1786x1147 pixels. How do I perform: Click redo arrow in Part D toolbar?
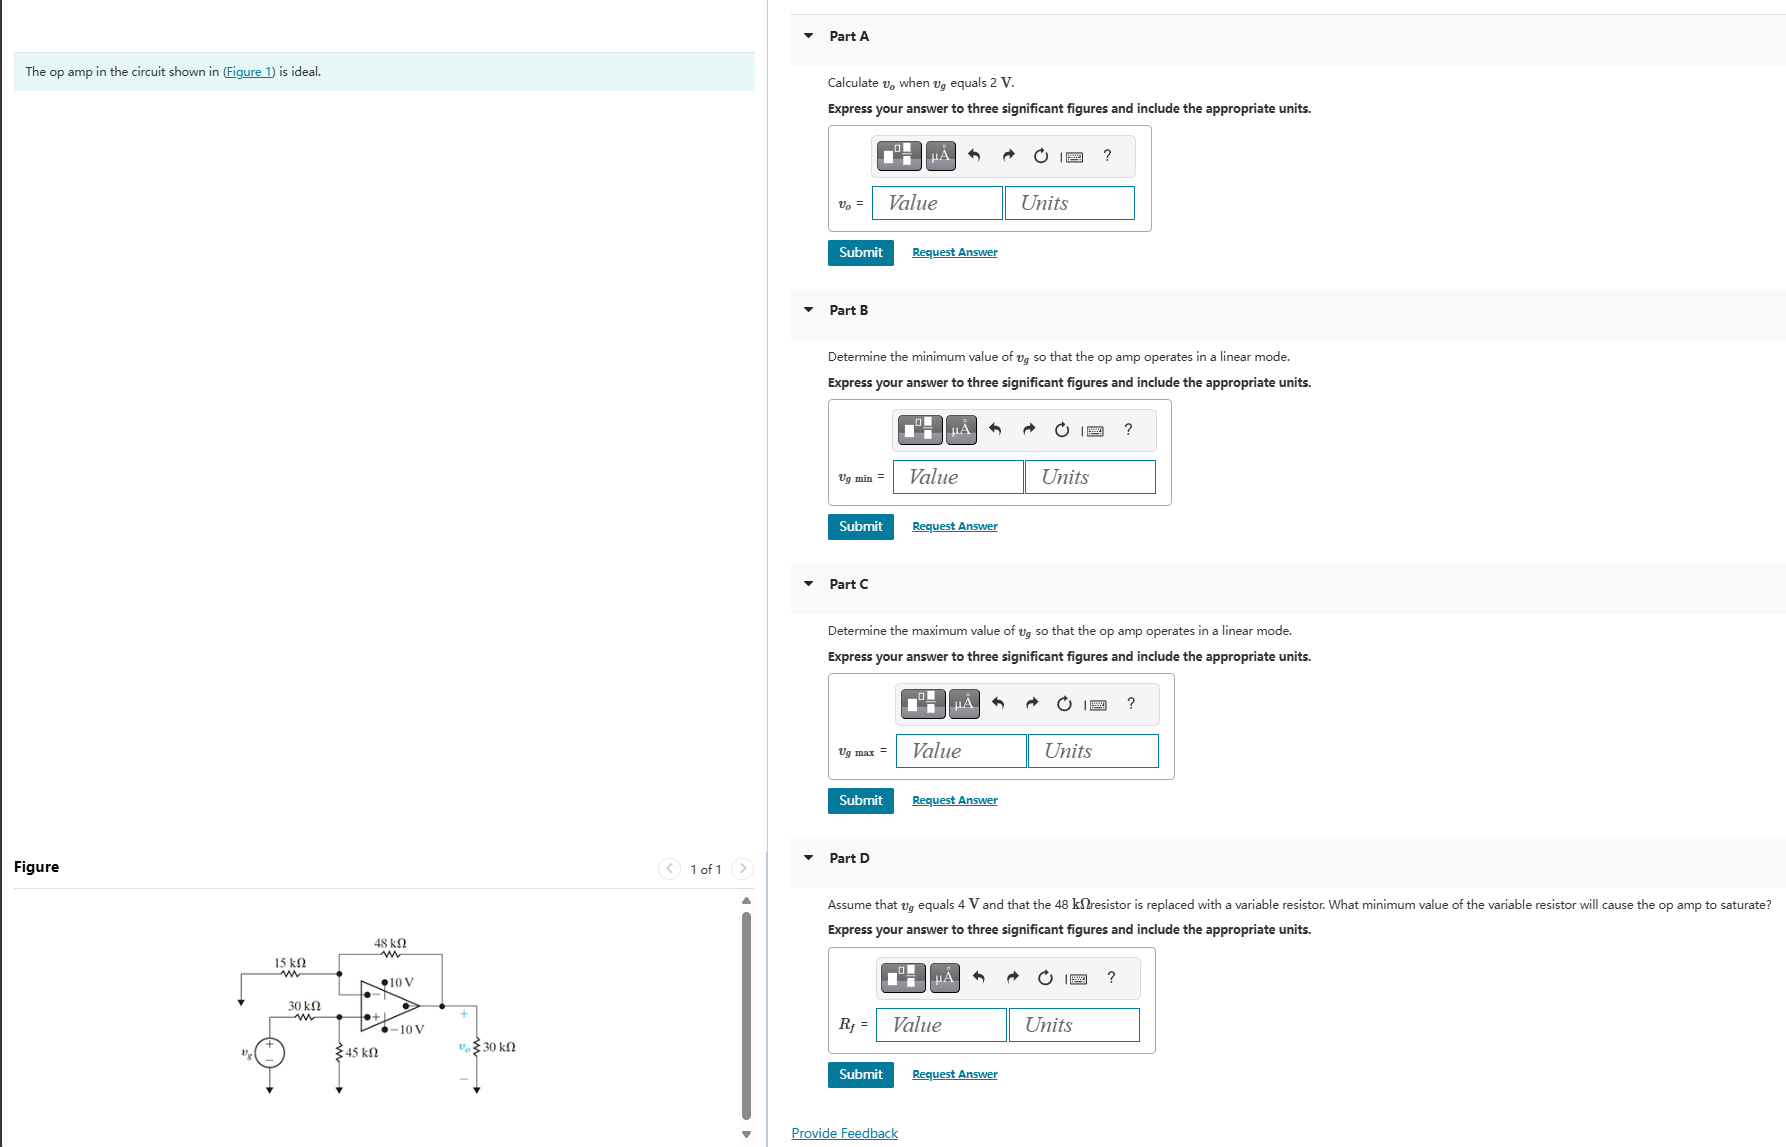1013,977
